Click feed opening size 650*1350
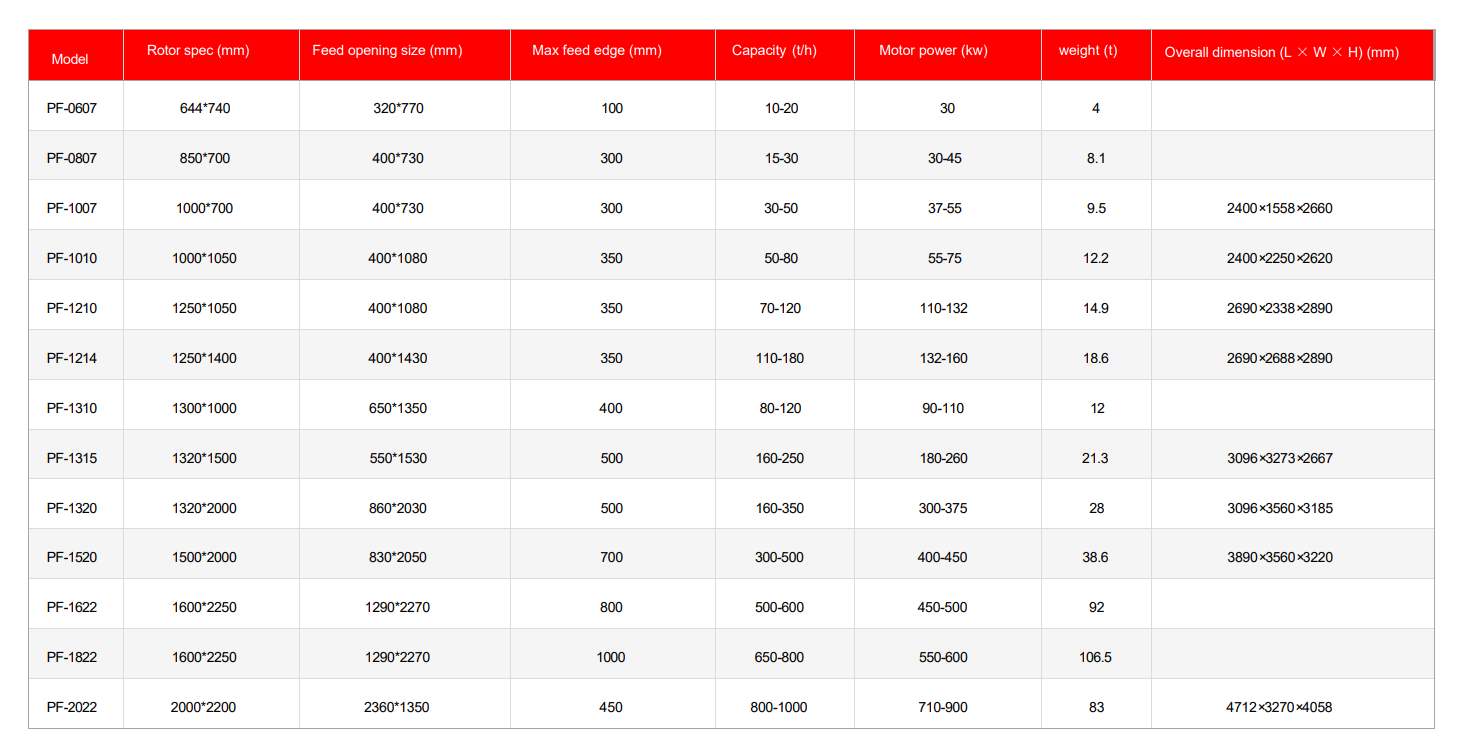The width and height of the screenshot is (1480, 749). [398, 408]
